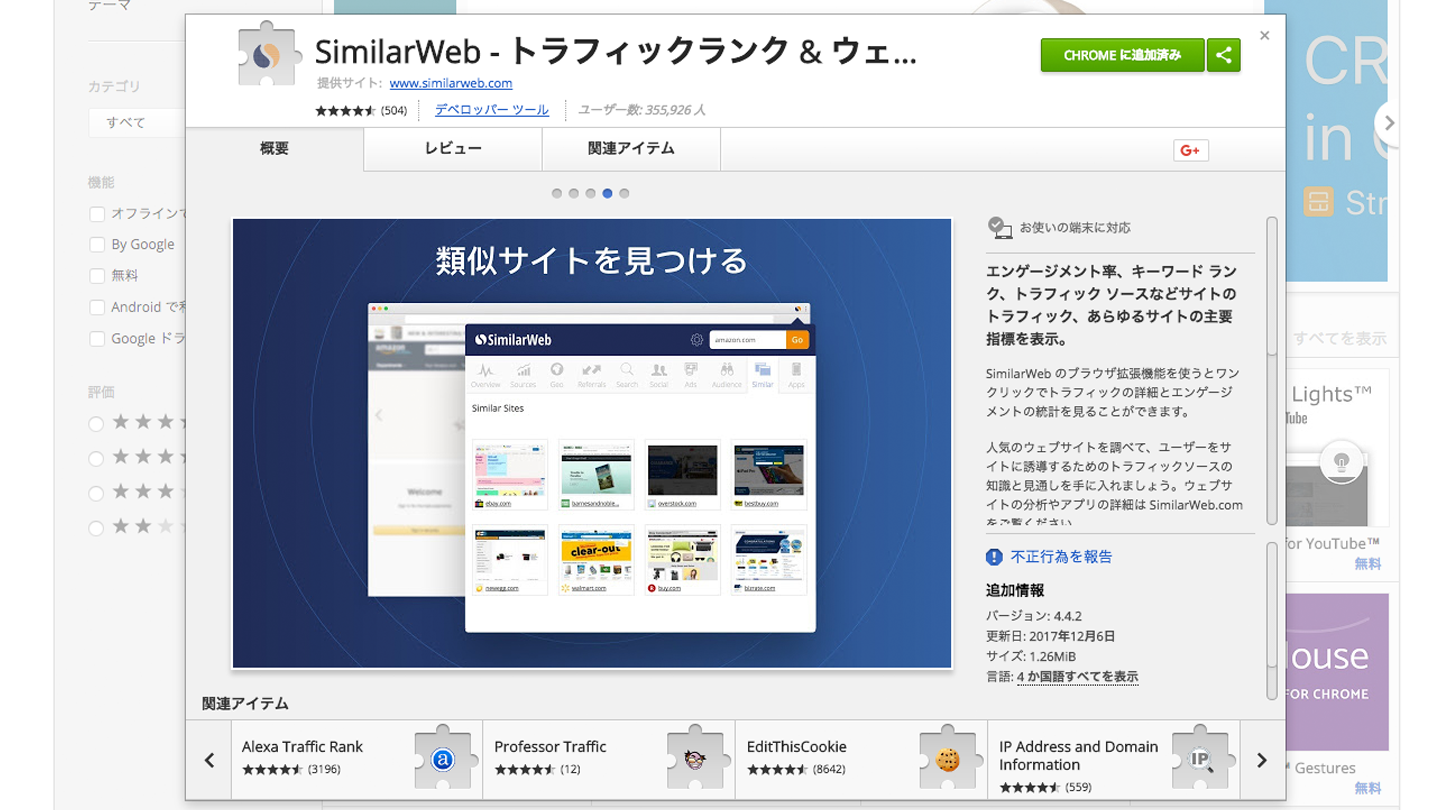Click the SimilarWeb extension puzzle icon
This screenshot has width=1440, height=810.
(x=270, y=56)
